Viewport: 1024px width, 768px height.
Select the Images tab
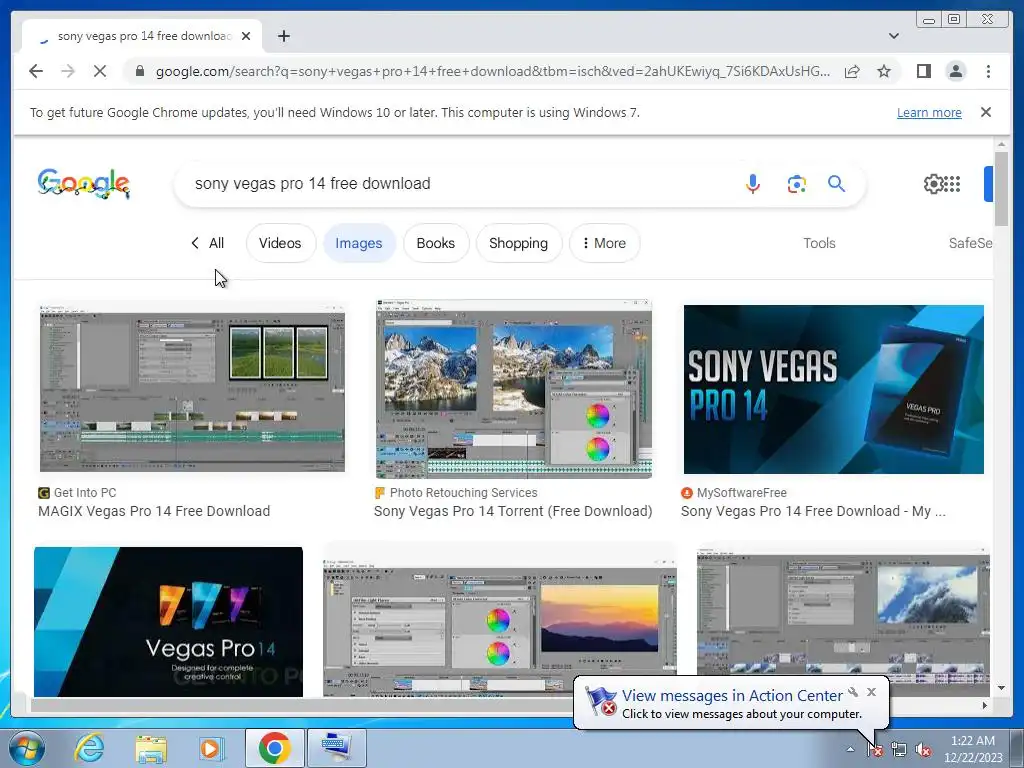point(359,243)
